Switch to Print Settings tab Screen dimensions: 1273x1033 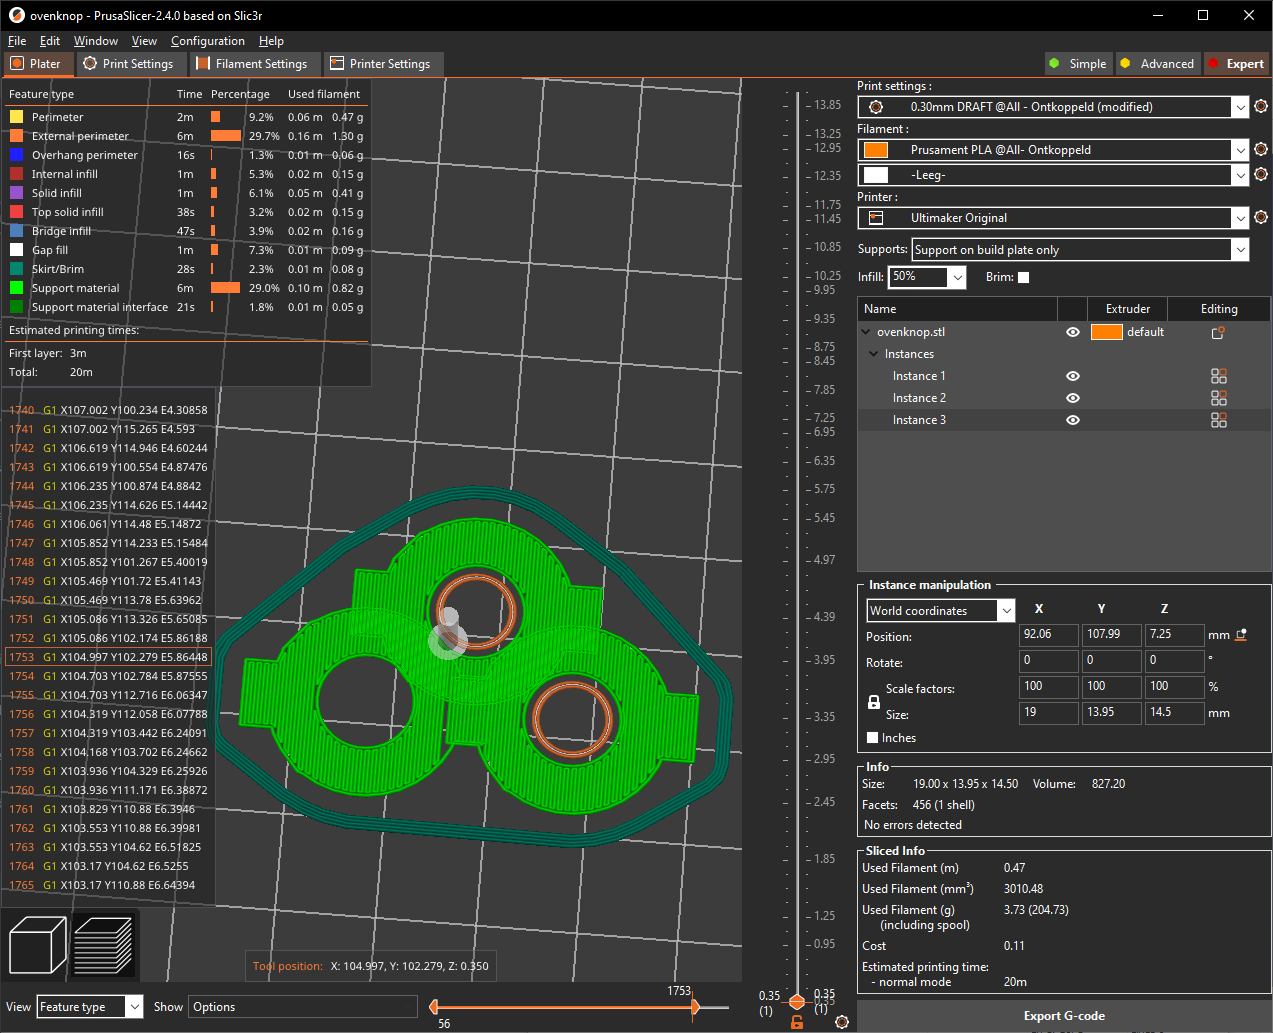pos(128,64)
